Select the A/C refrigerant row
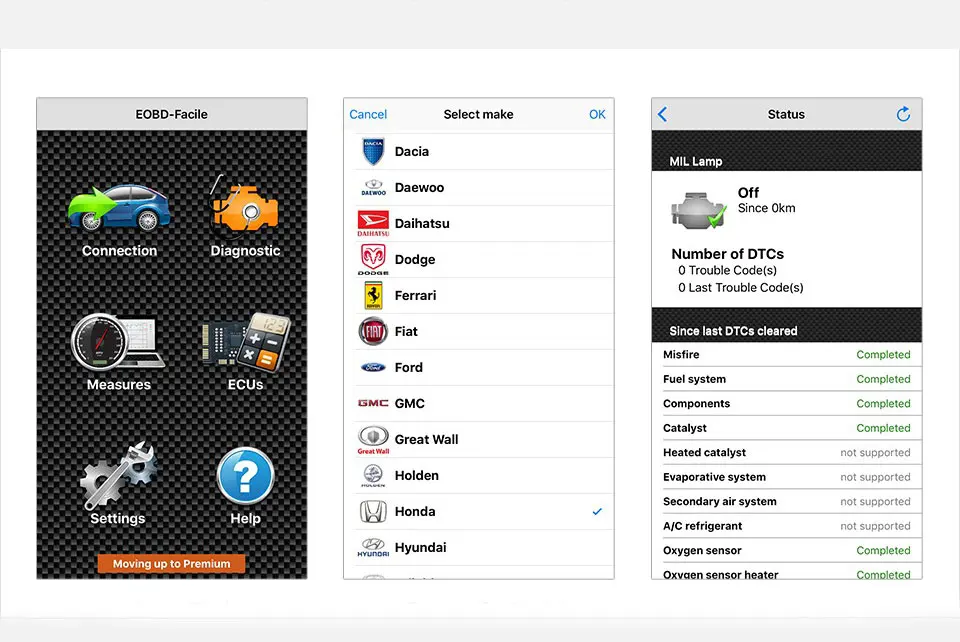The width and height of the screenshot is (960, 642). [787, 526]
